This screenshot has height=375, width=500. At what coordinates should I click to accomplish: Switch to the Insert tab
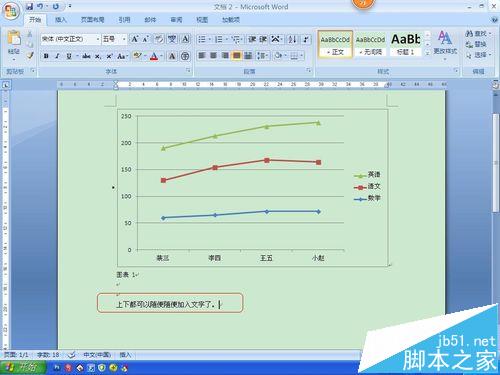(x=61, y=20)
